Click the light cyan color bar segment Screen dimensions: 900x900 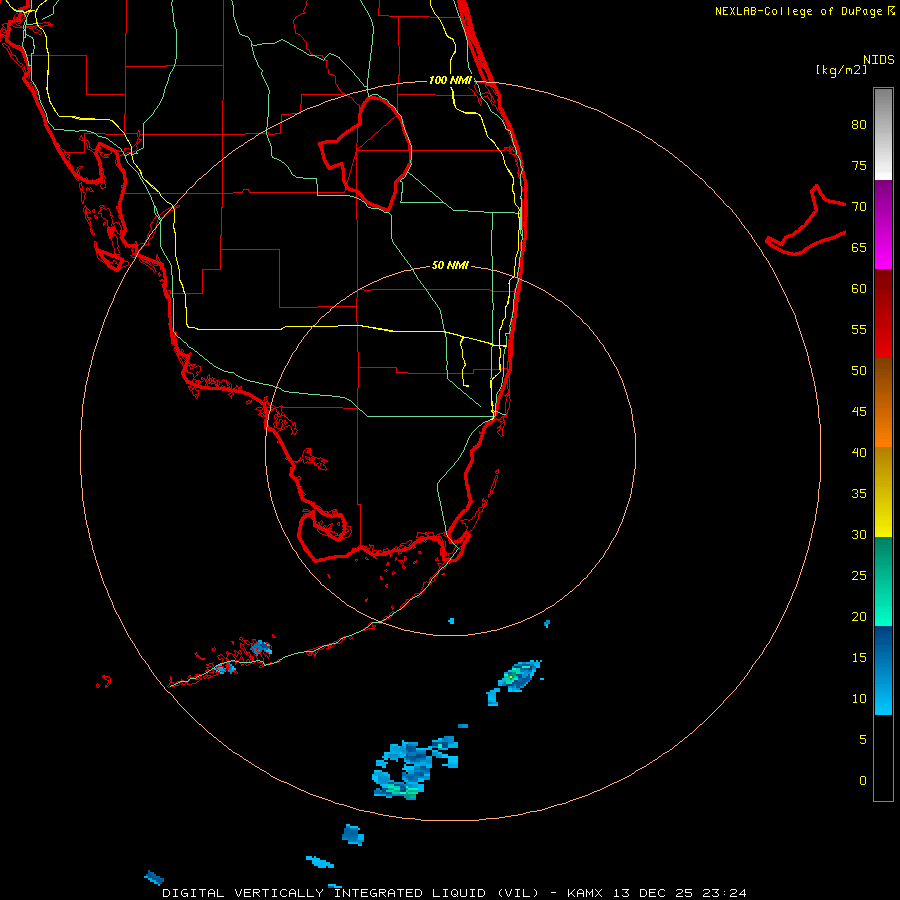883,693
